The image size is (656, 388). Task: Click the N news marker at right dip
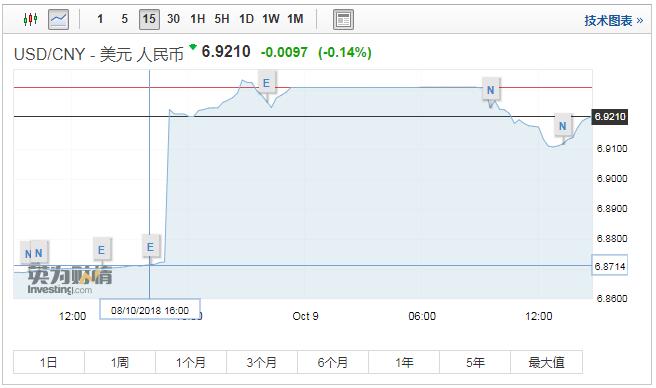point(563,126)
